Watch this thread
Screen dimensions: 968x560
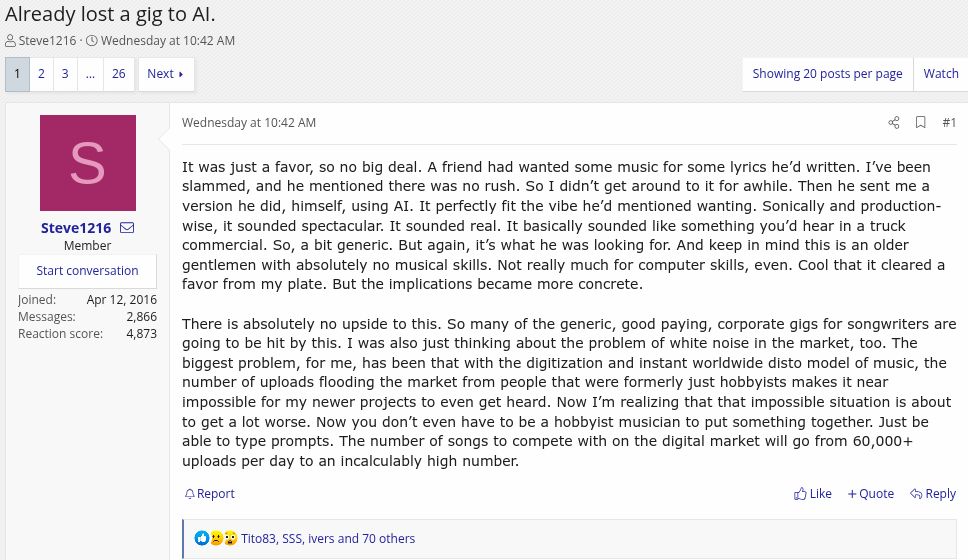point(940,74)
